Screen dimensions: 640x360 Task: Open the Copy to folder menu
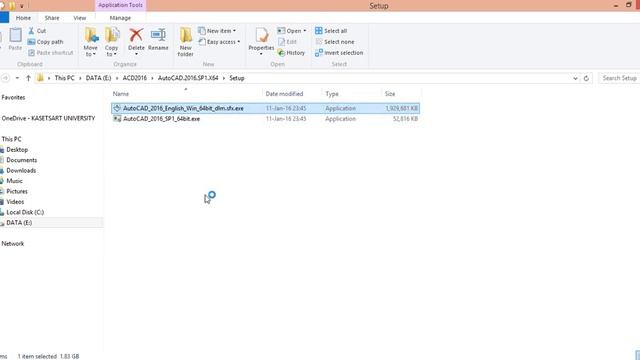tap(111, 42)
